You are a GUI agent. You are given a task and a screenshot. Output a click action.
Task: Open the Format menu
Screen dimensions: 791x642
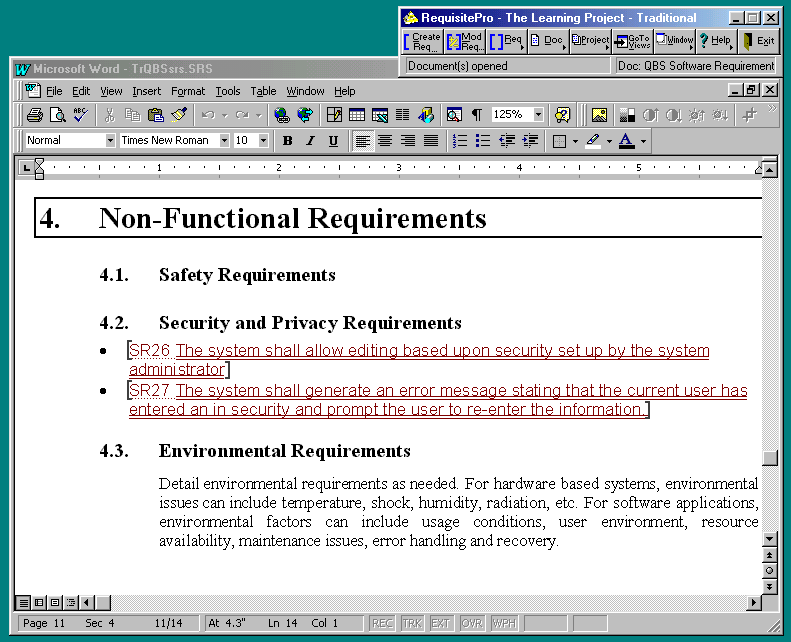click(x=188, y=91)
